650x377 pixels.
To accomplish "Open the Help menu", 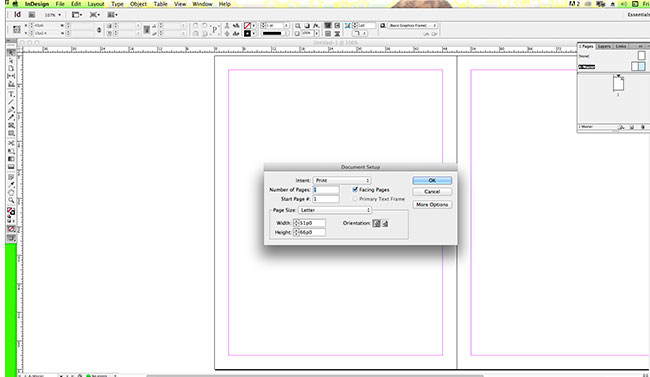I will tap(225, 4).
